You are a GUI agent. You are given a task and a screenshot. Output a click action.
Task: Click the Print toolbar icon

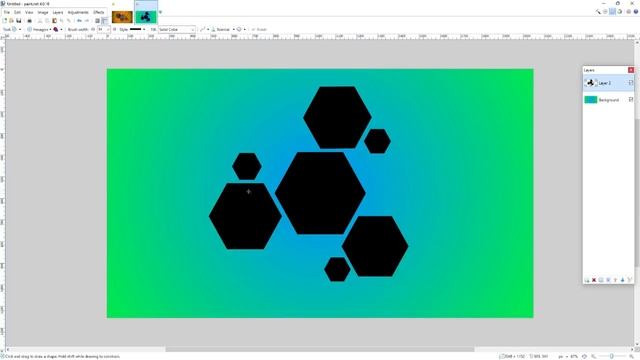(29, 20)
